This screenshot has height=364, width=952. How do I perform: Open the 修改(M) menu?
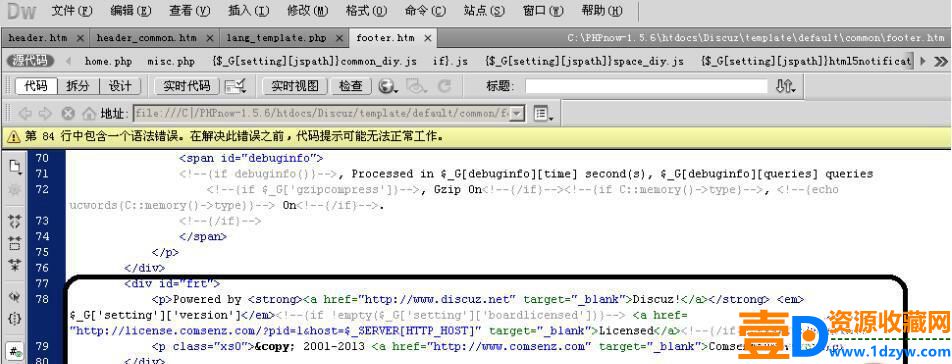point(307,11)
